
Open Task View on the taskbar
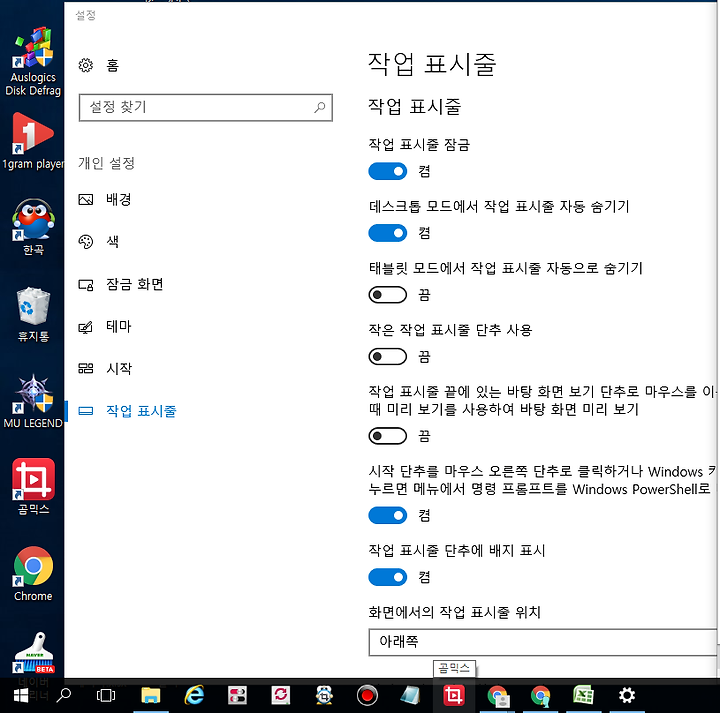pyautogui.click(x=106, y=696)
